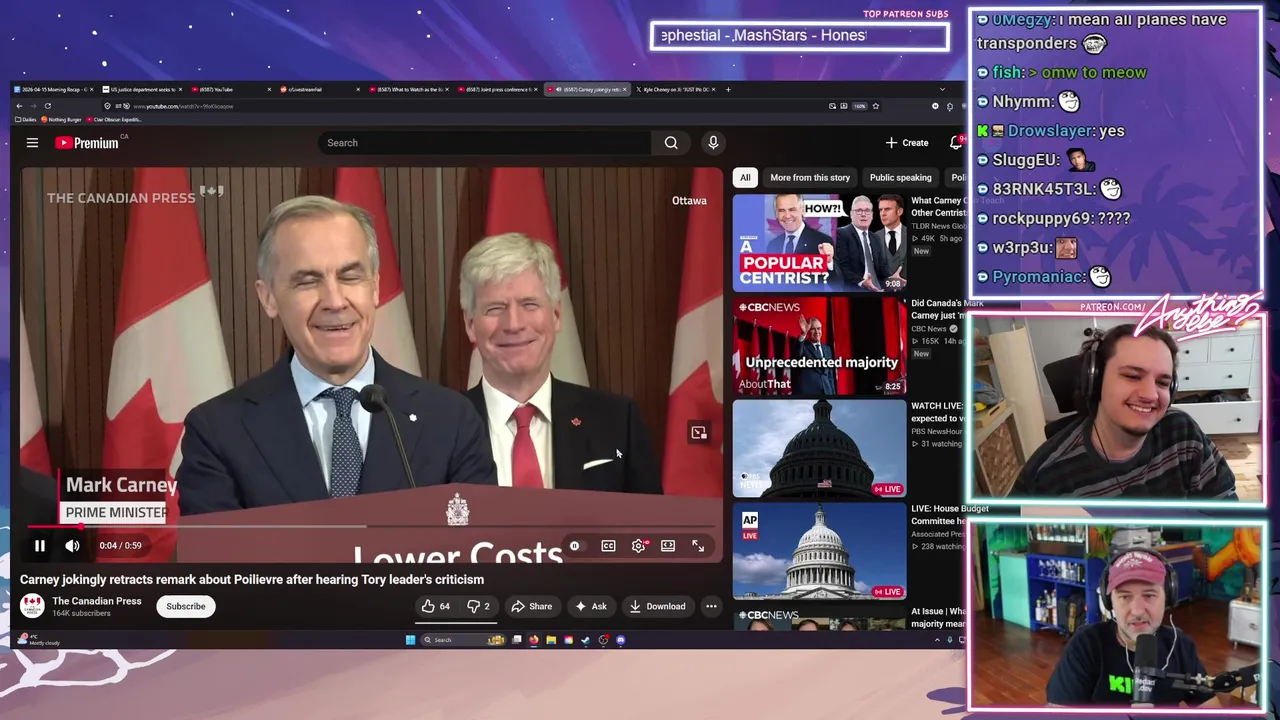Viewport: 1280px width, 720px height.
Task: Open the Windows Start menu
Action: [410, 640]
